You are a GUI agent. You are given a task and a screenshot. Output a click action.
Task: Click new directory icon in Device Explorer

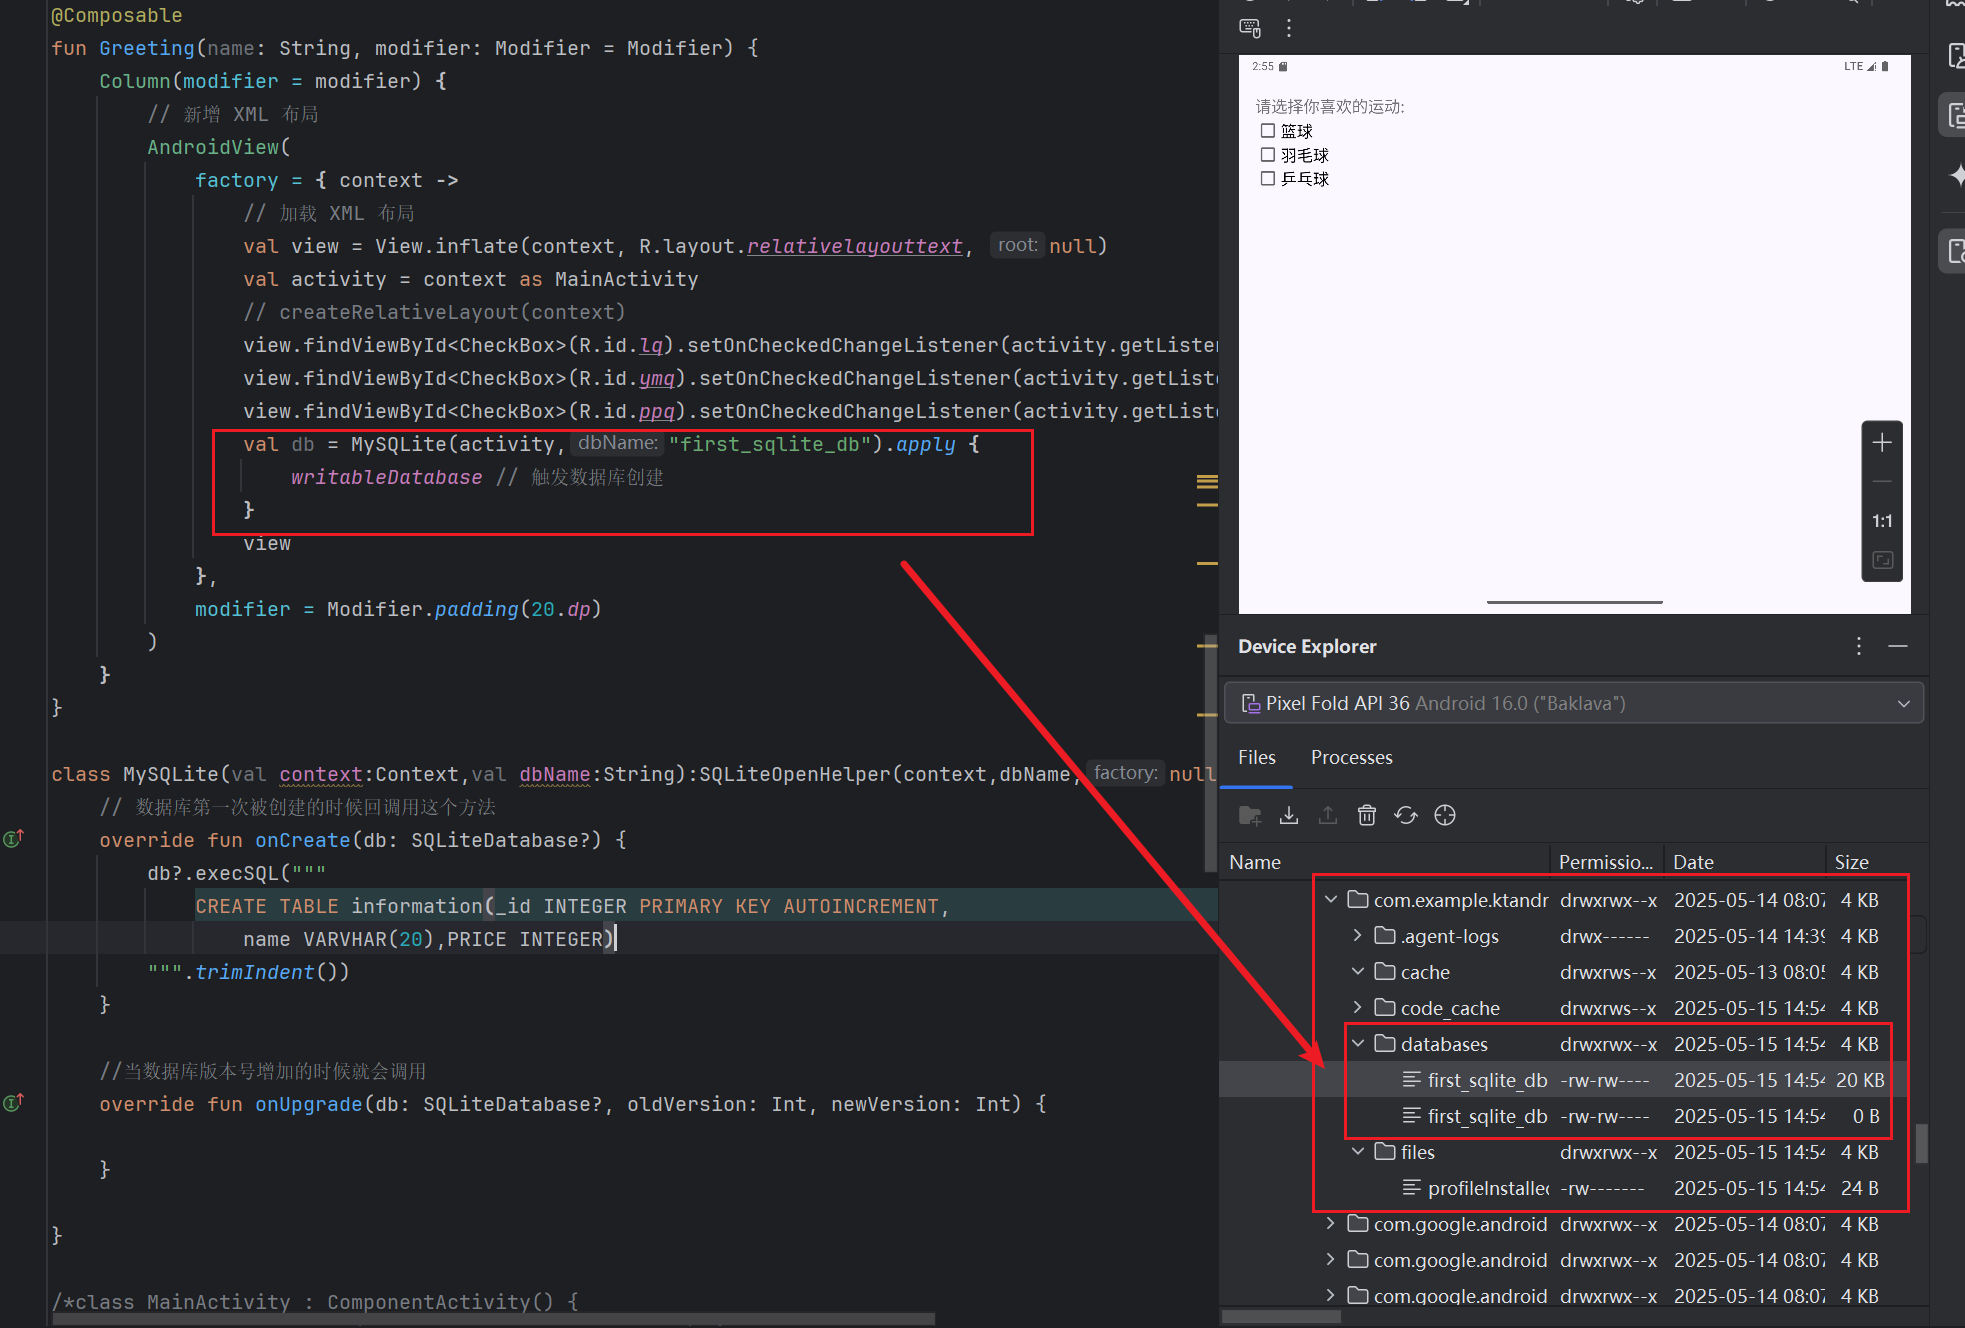tap(1250, 816)
